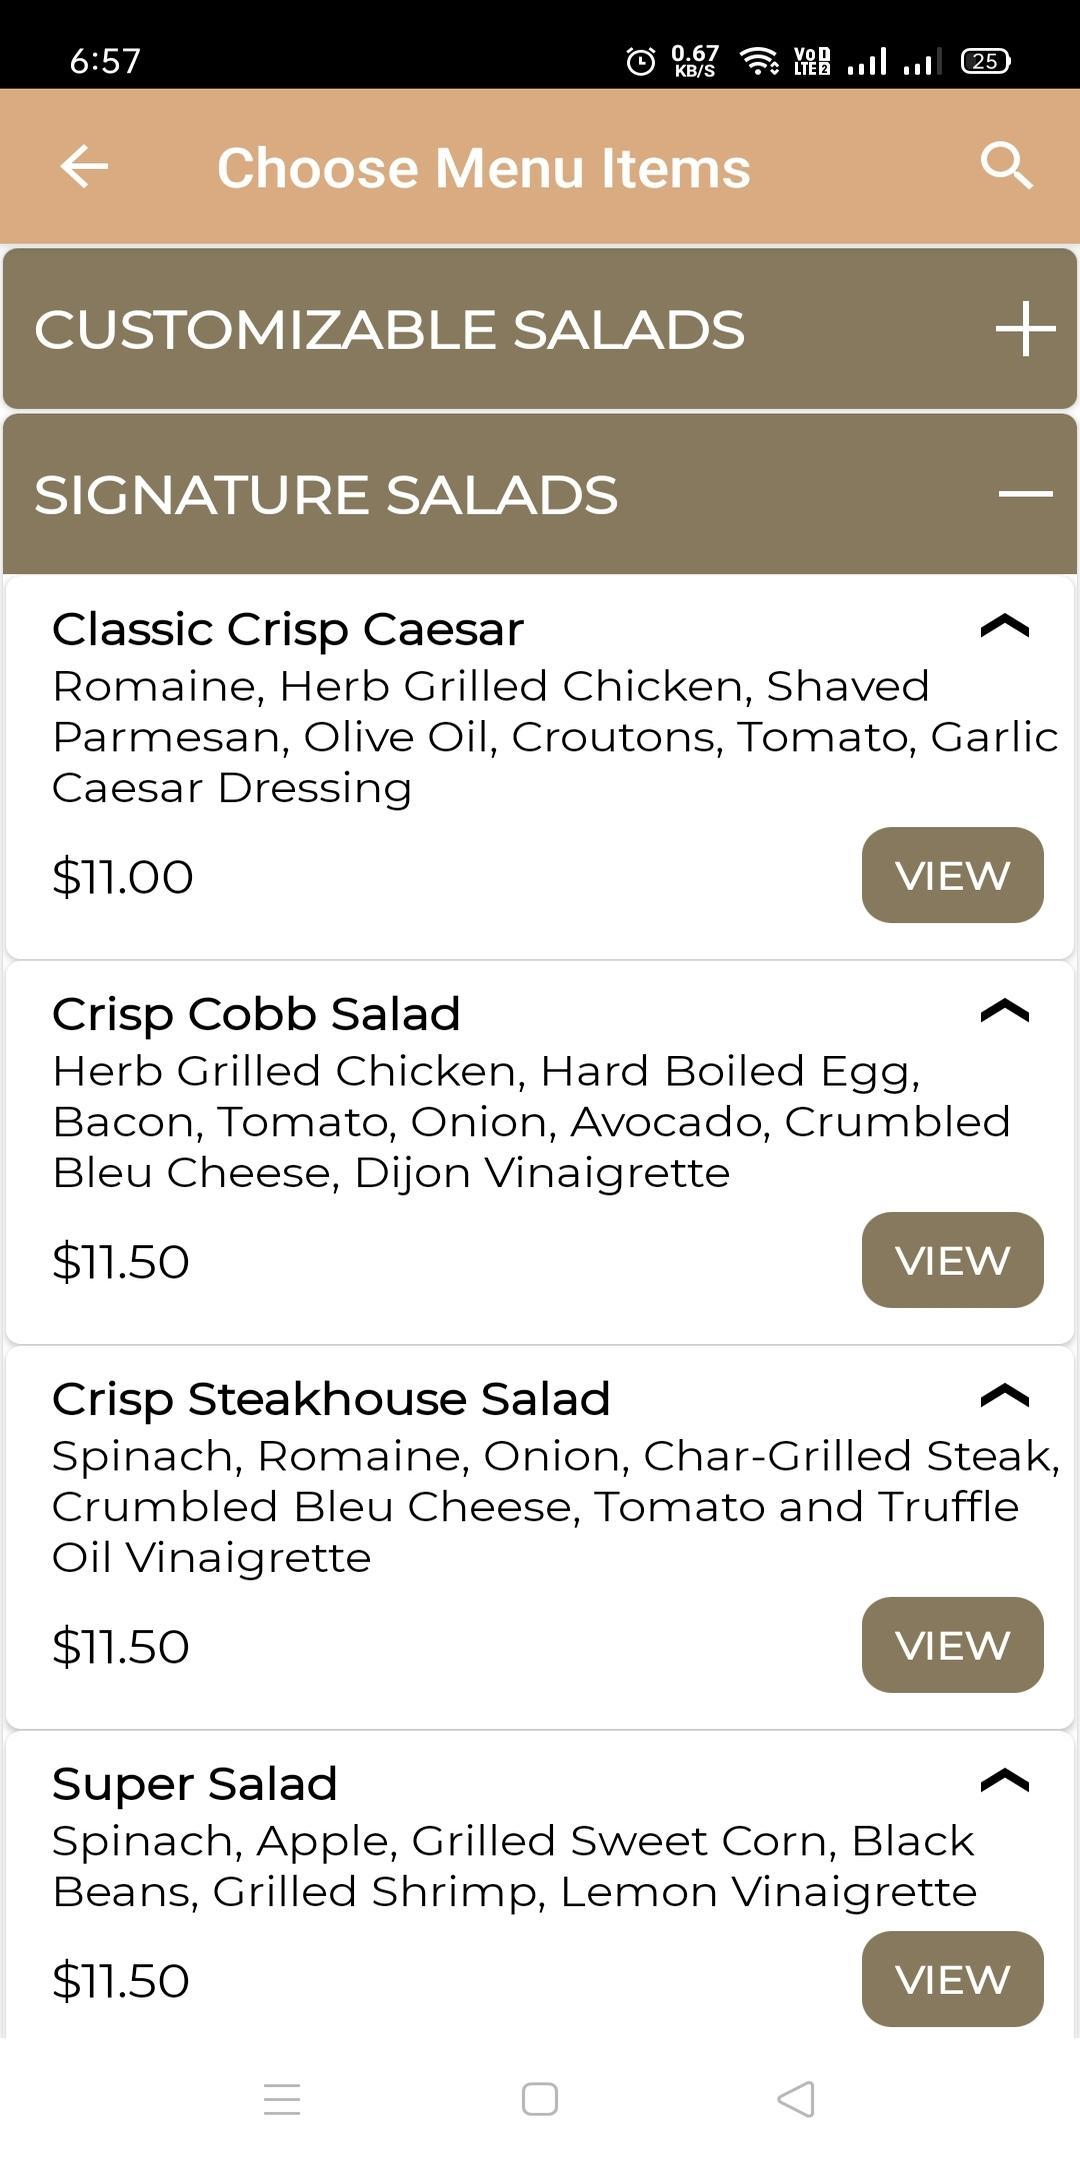
Task: Tap the Android recent apps menu icon
Action: pyautogui.click(x=282, y=2099)
